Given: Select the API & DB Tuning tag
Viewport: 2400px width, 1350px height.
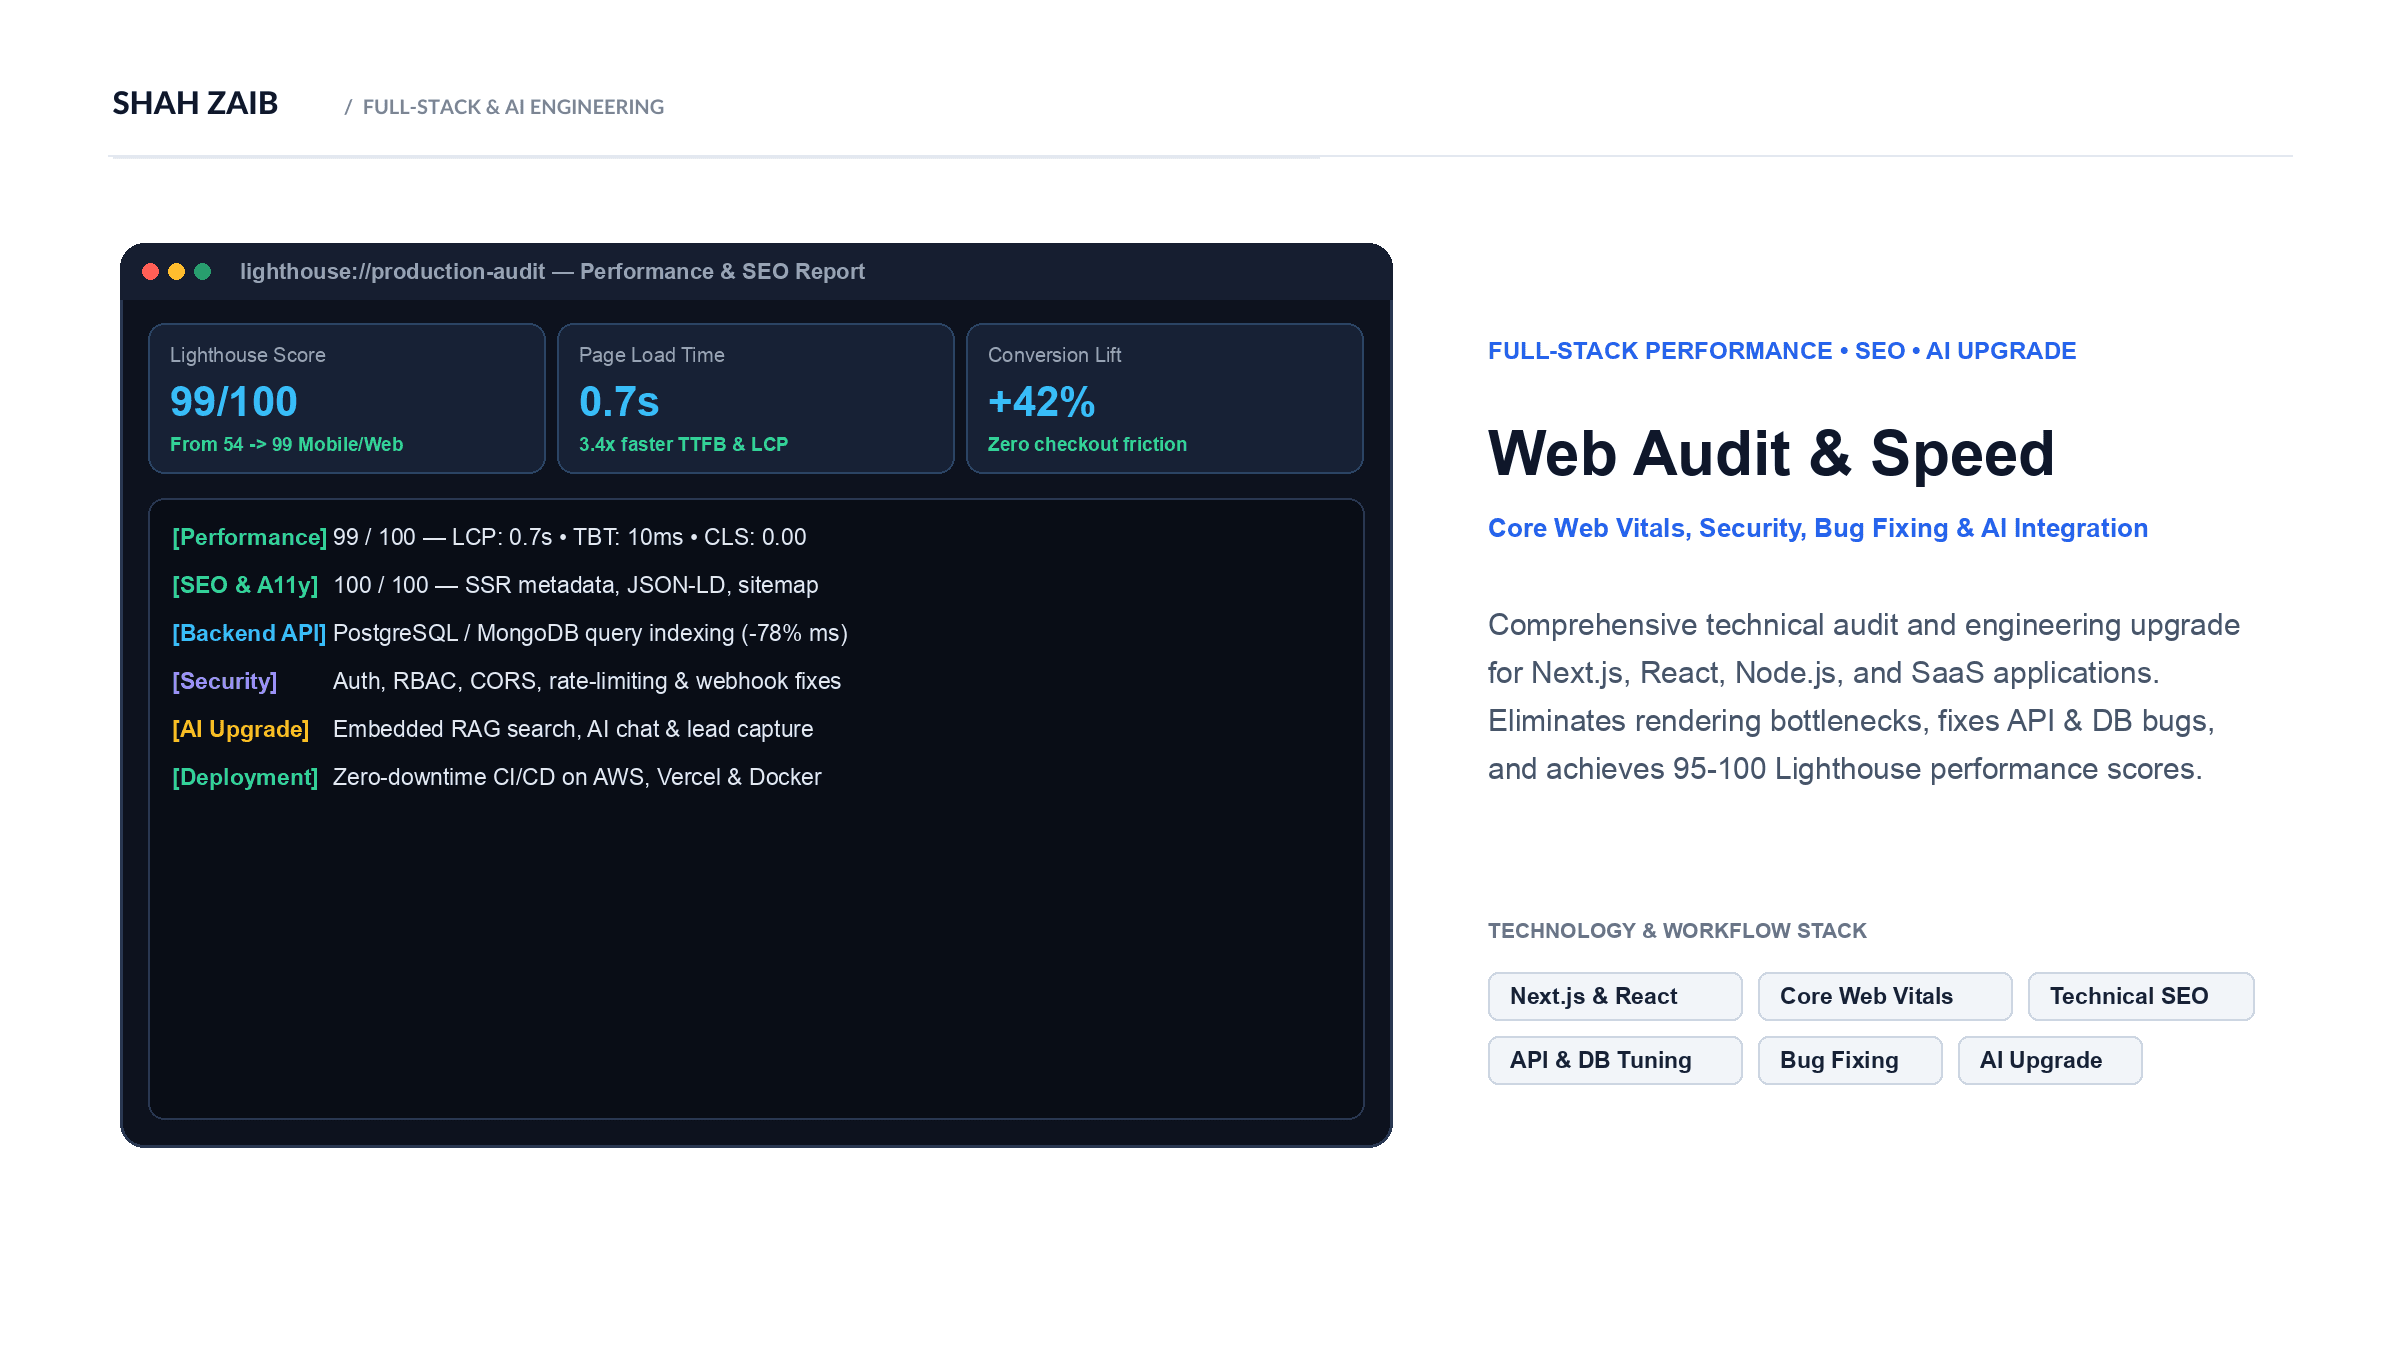Looking at the screenshot, I should pyautogui.click(x=1615, y=1060).
